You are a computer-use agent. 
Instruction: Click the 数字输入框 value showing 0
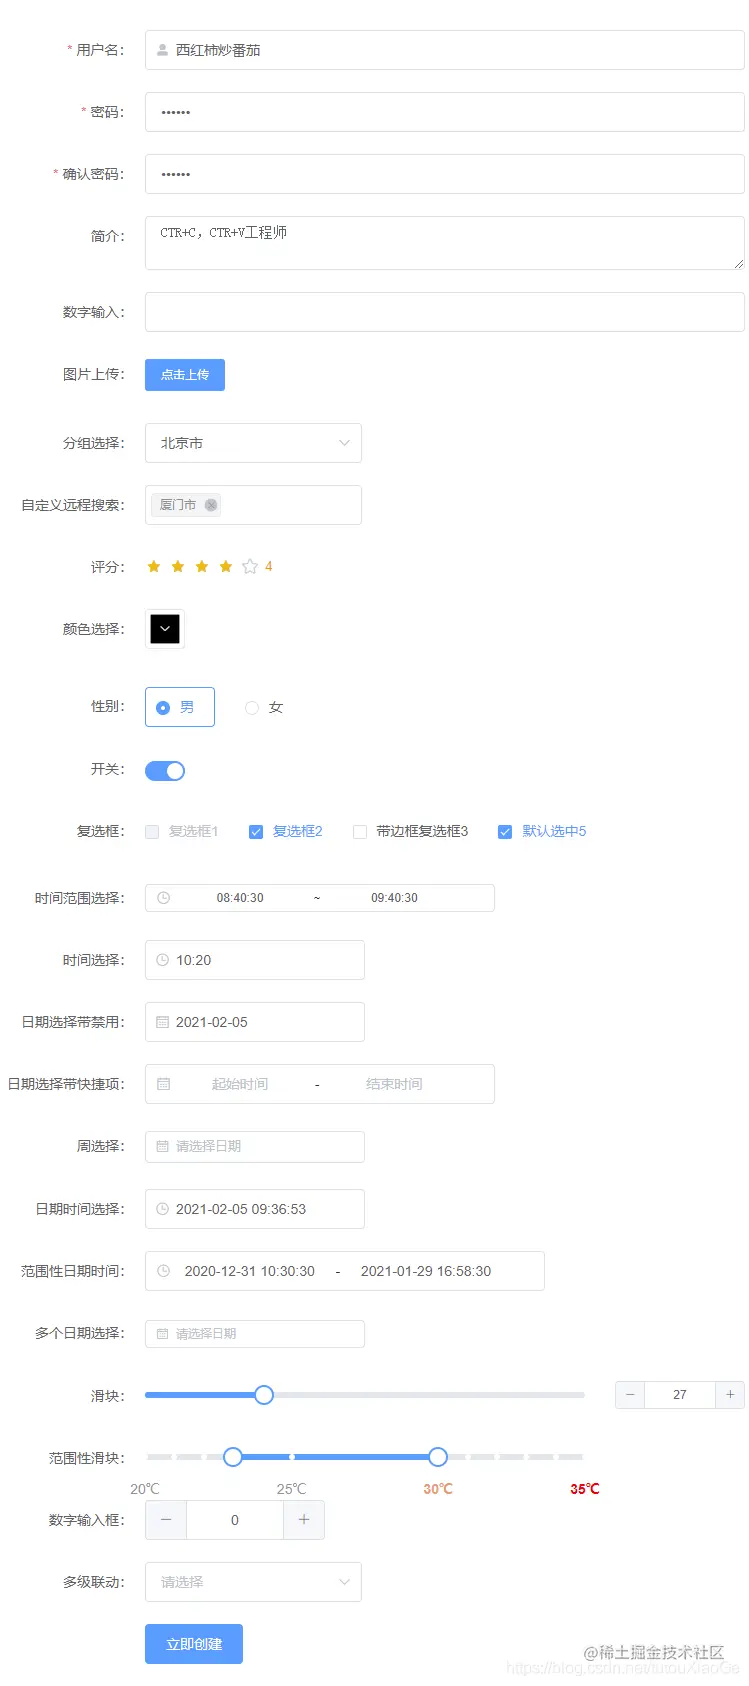(x=235, y=1520)
